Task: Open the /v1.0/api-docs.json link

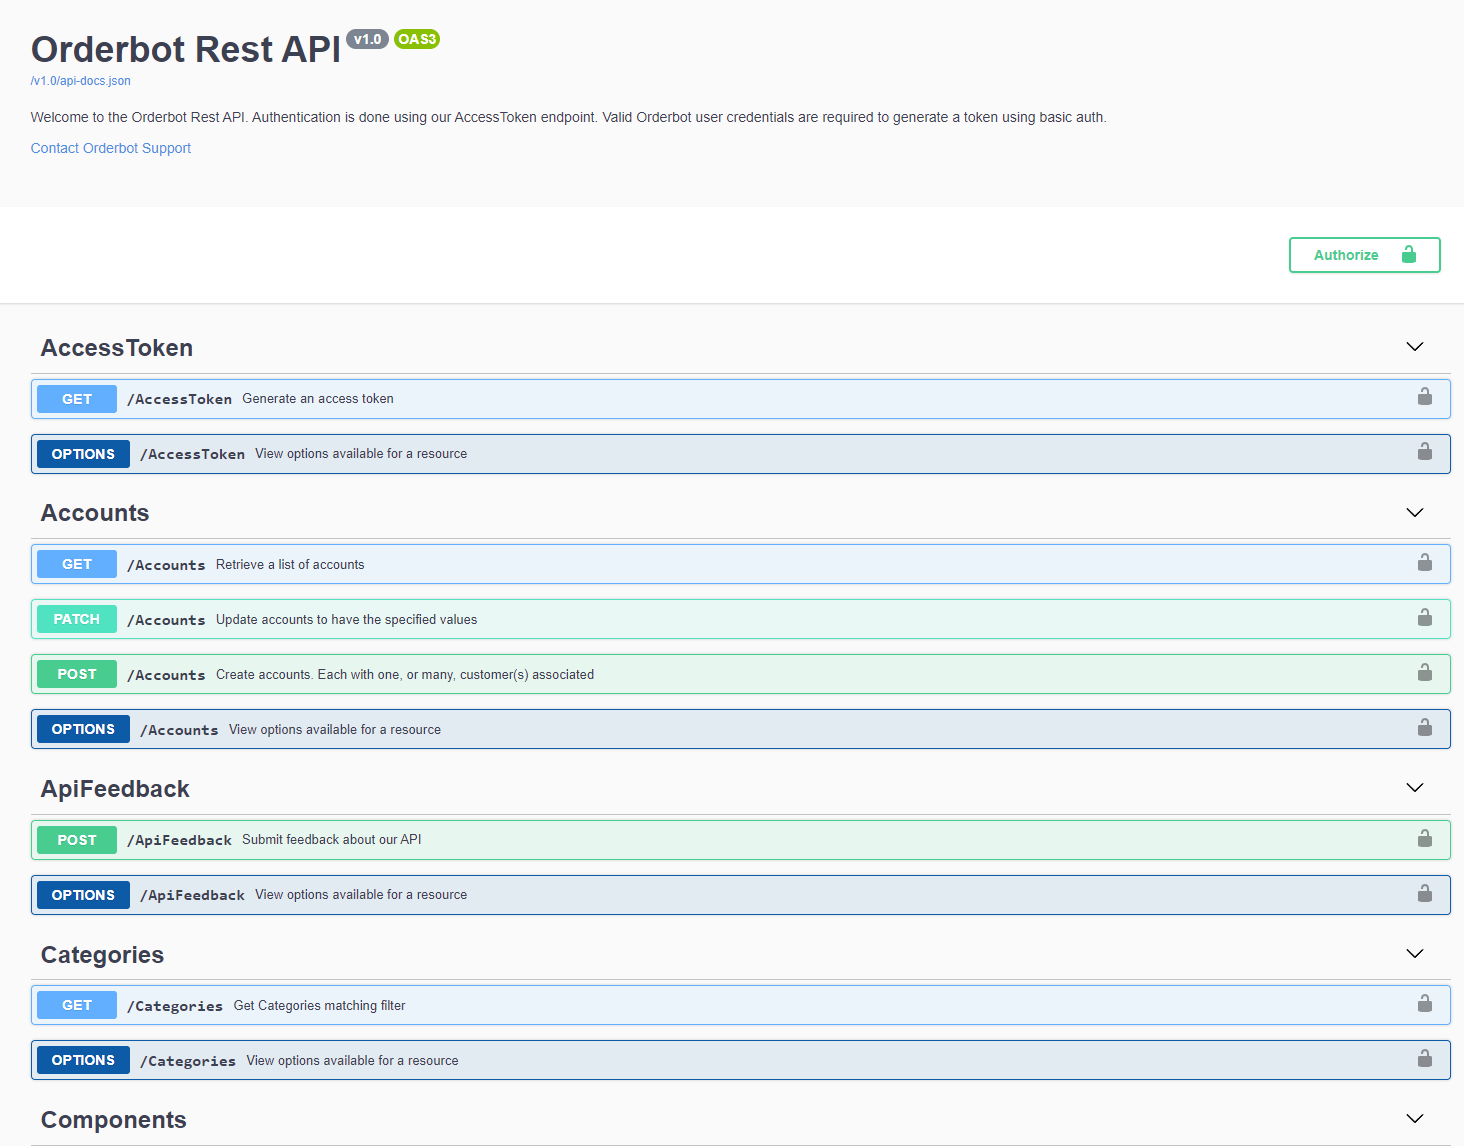Action: [x=81, y=81]
